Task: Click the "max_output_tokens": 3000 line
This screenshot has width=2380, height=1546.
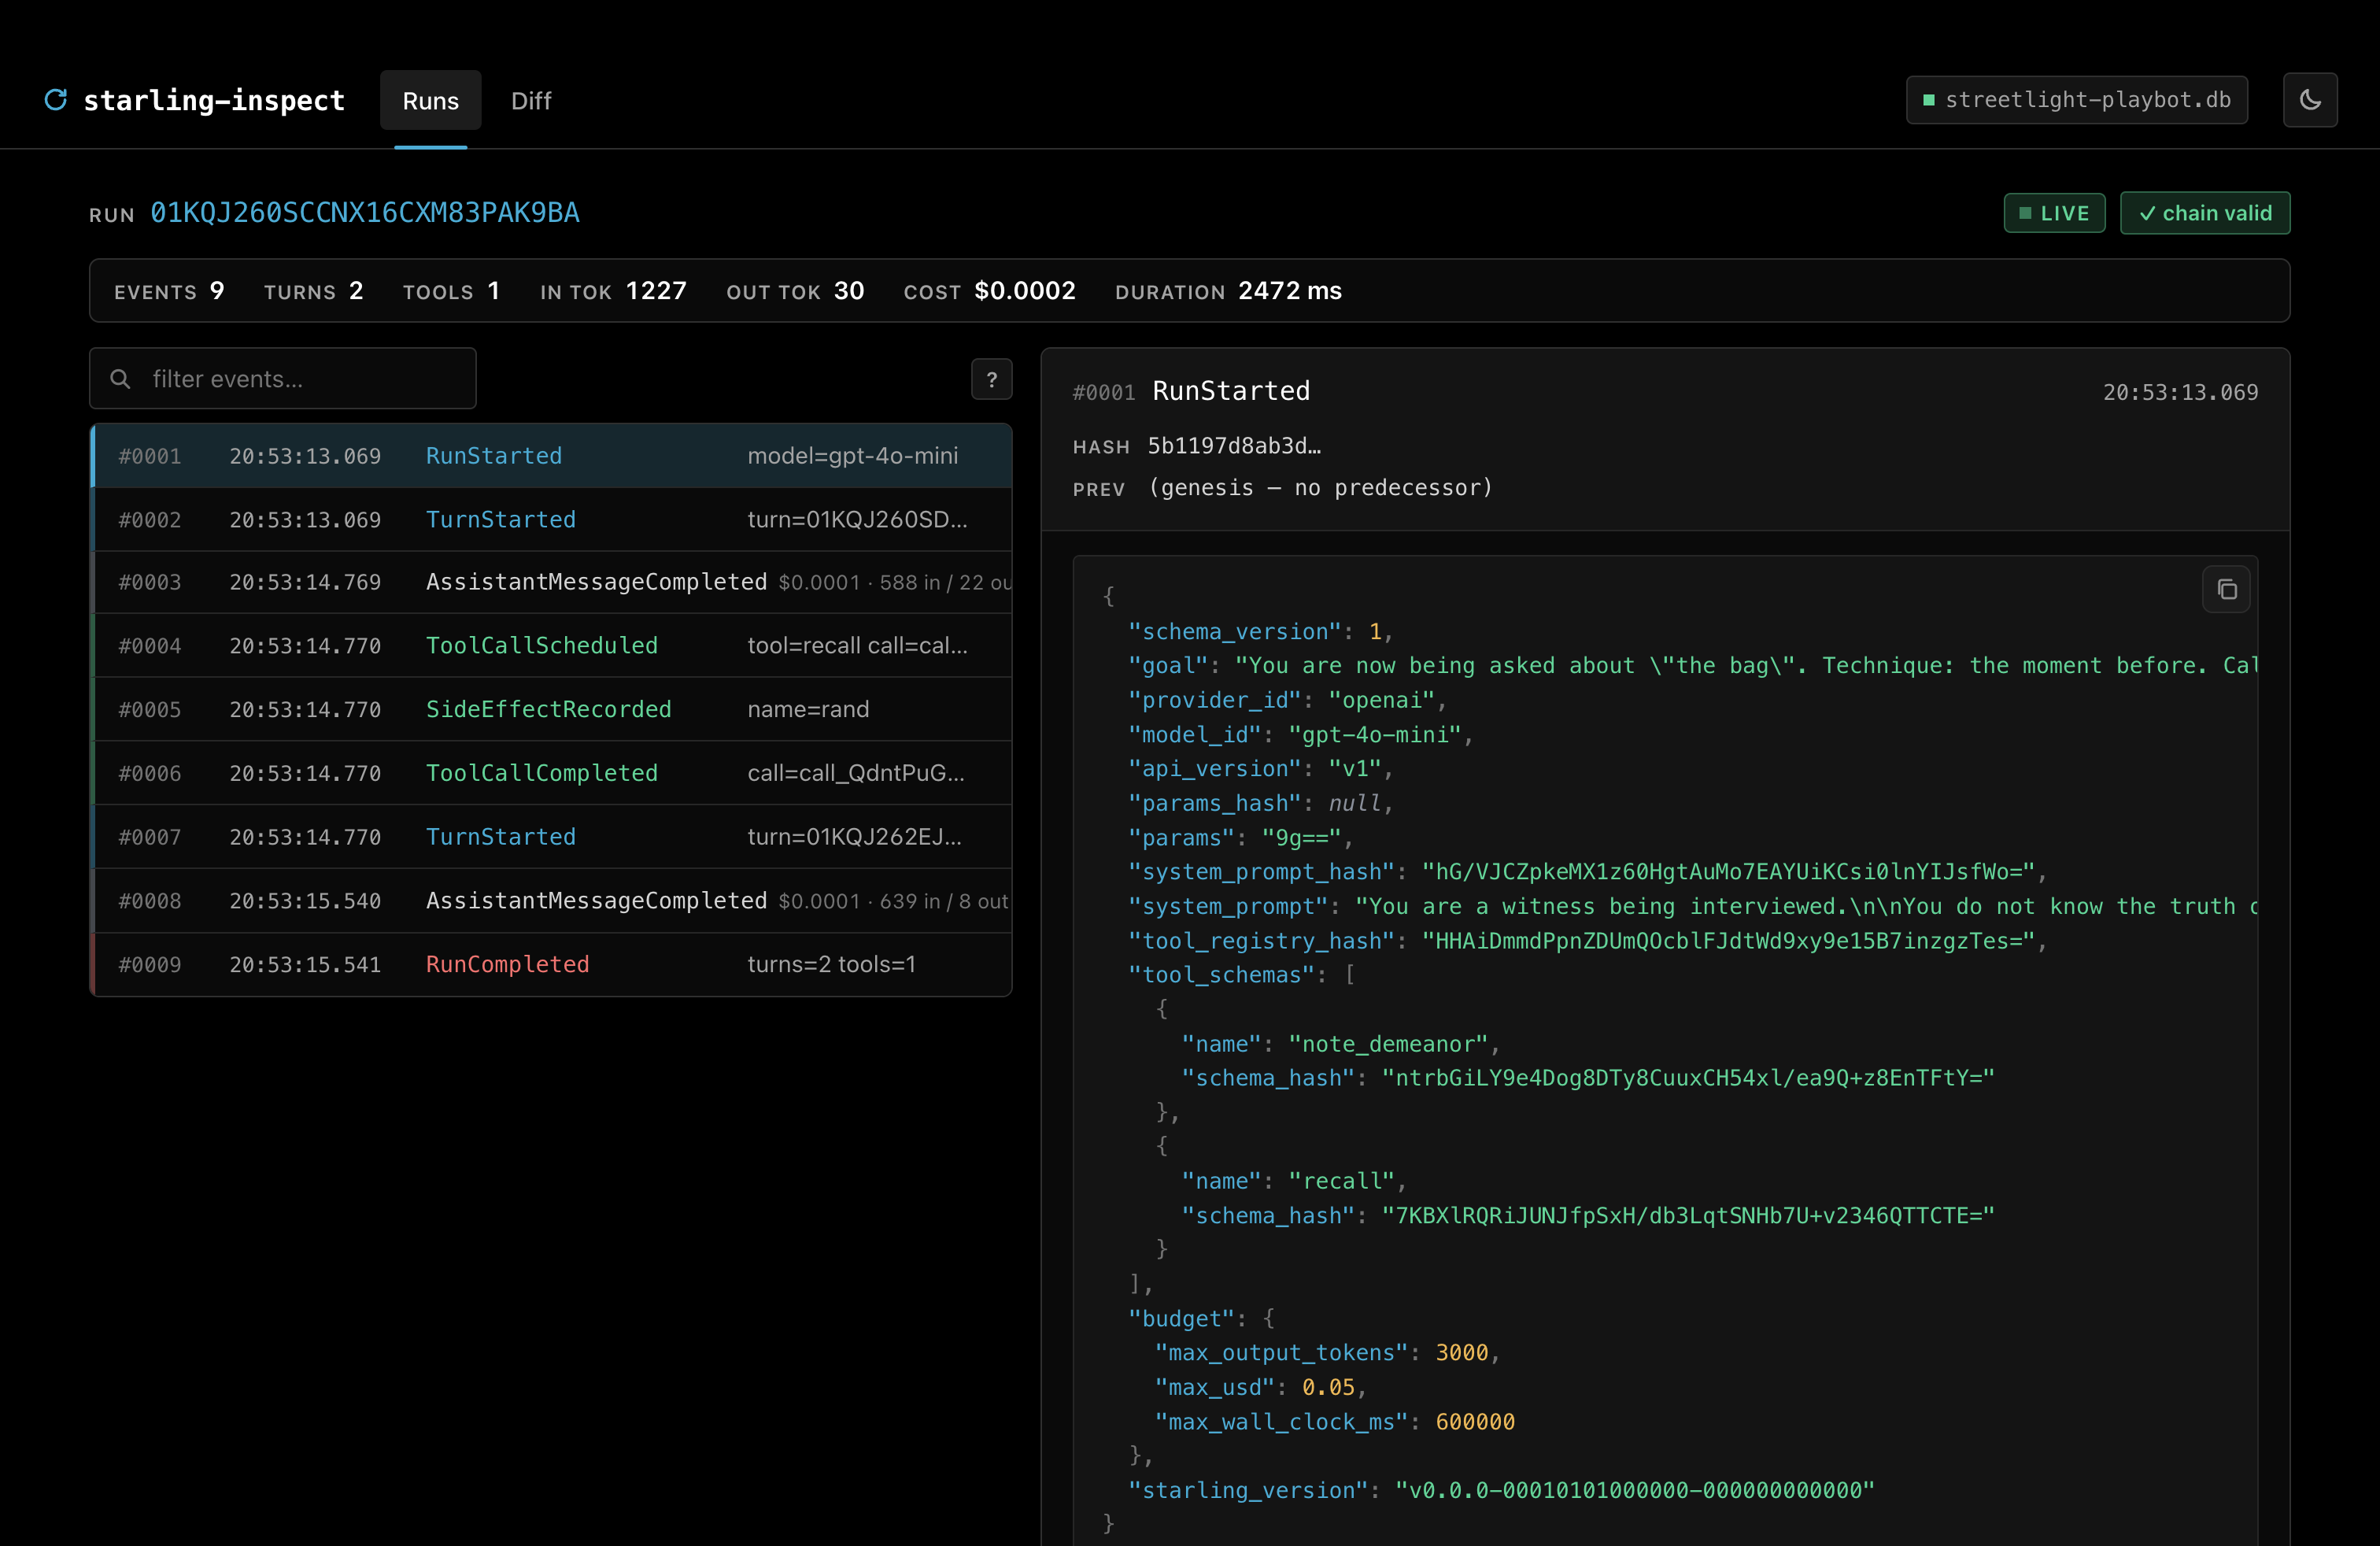Action: [1328, 1353]
